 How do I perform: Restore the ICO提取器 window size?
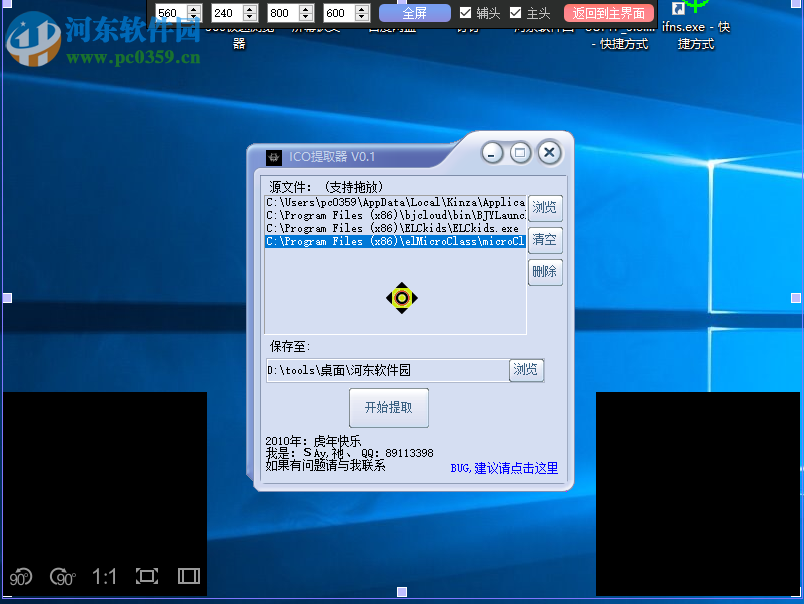[x=519, y=152]
